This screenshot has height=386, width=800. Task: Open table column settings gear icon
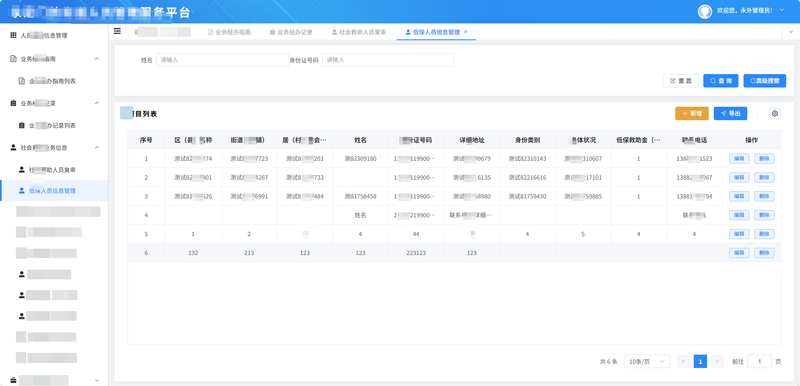774,114
